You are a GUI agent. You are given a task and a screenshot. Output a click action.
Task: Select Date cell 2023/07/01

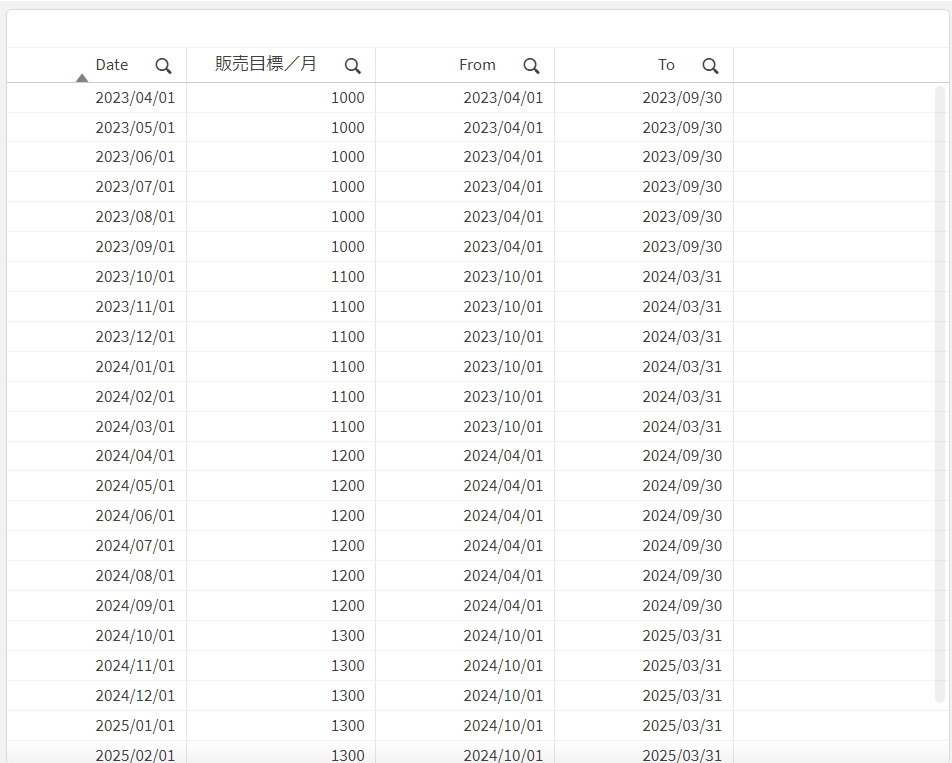pos(135,187)
